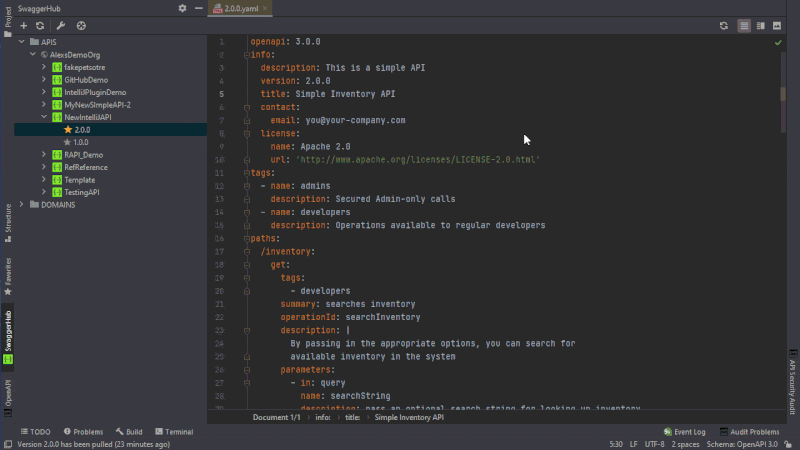Screen dimensions: 800x450
Task: Expand the RefReference API node
Action: tap(44, 167)
